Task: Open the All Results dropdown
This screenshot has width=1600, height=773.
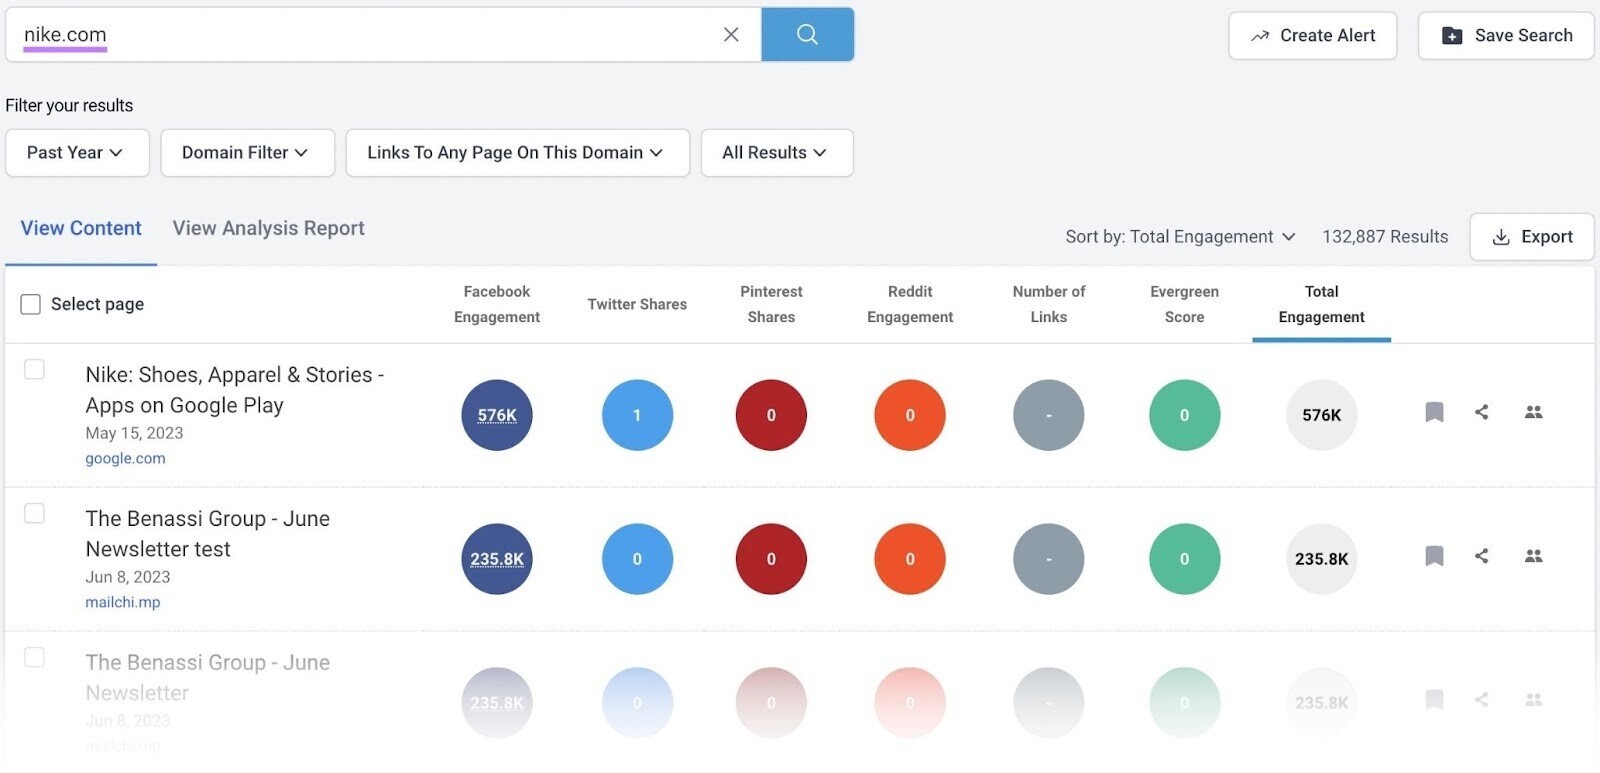Action: (777, 153)
